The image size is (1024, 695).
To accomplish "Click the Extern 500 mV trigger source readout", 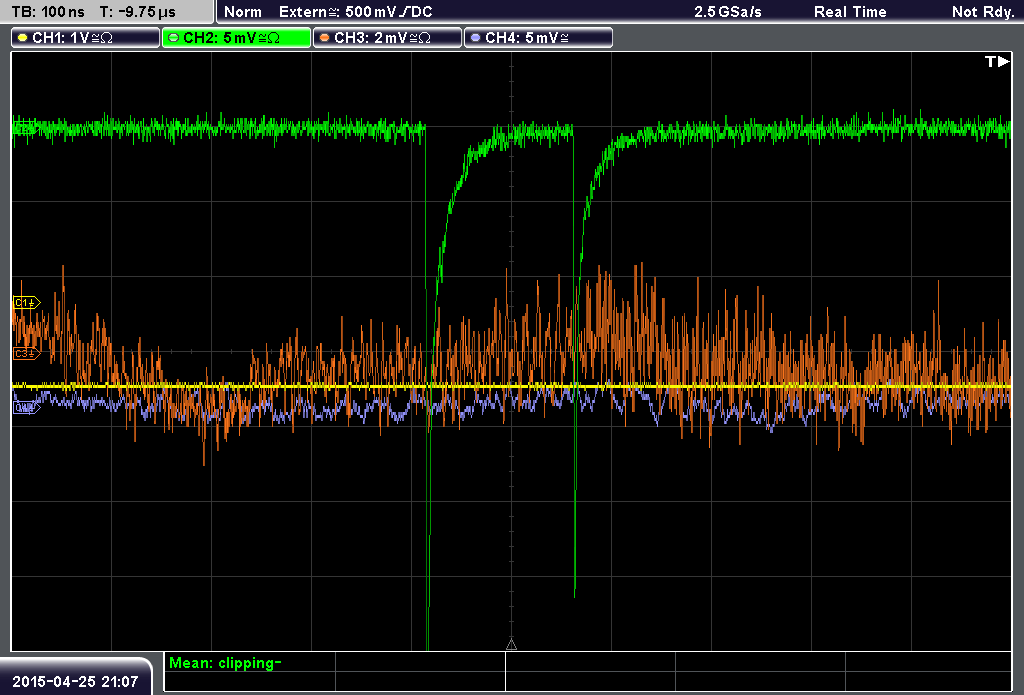I will click(356, 12).
